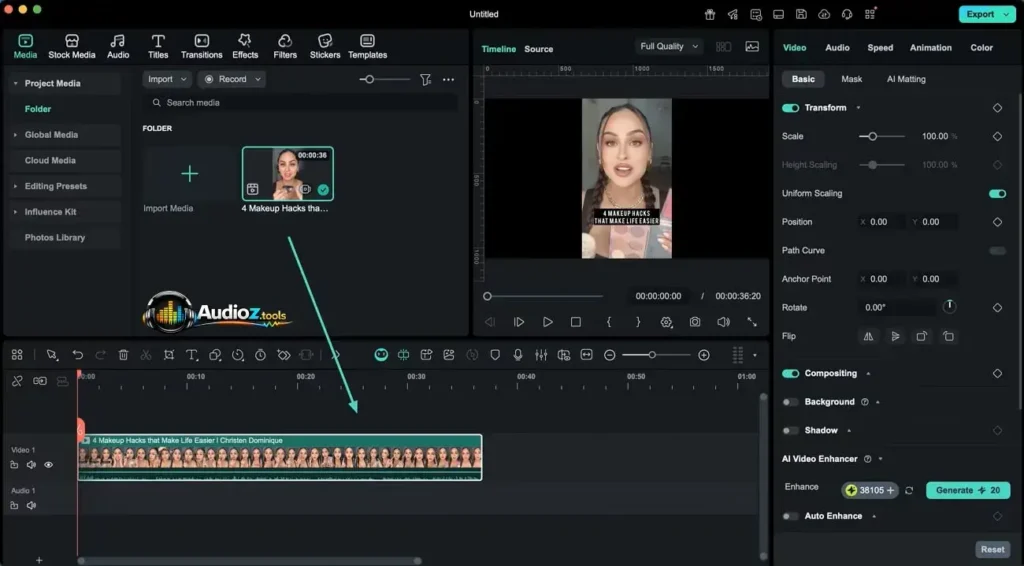Viewport: 1024px width, 566px height.
Task: Select the crop tool in timeline toolbar
Action: (x=168, y=355)
